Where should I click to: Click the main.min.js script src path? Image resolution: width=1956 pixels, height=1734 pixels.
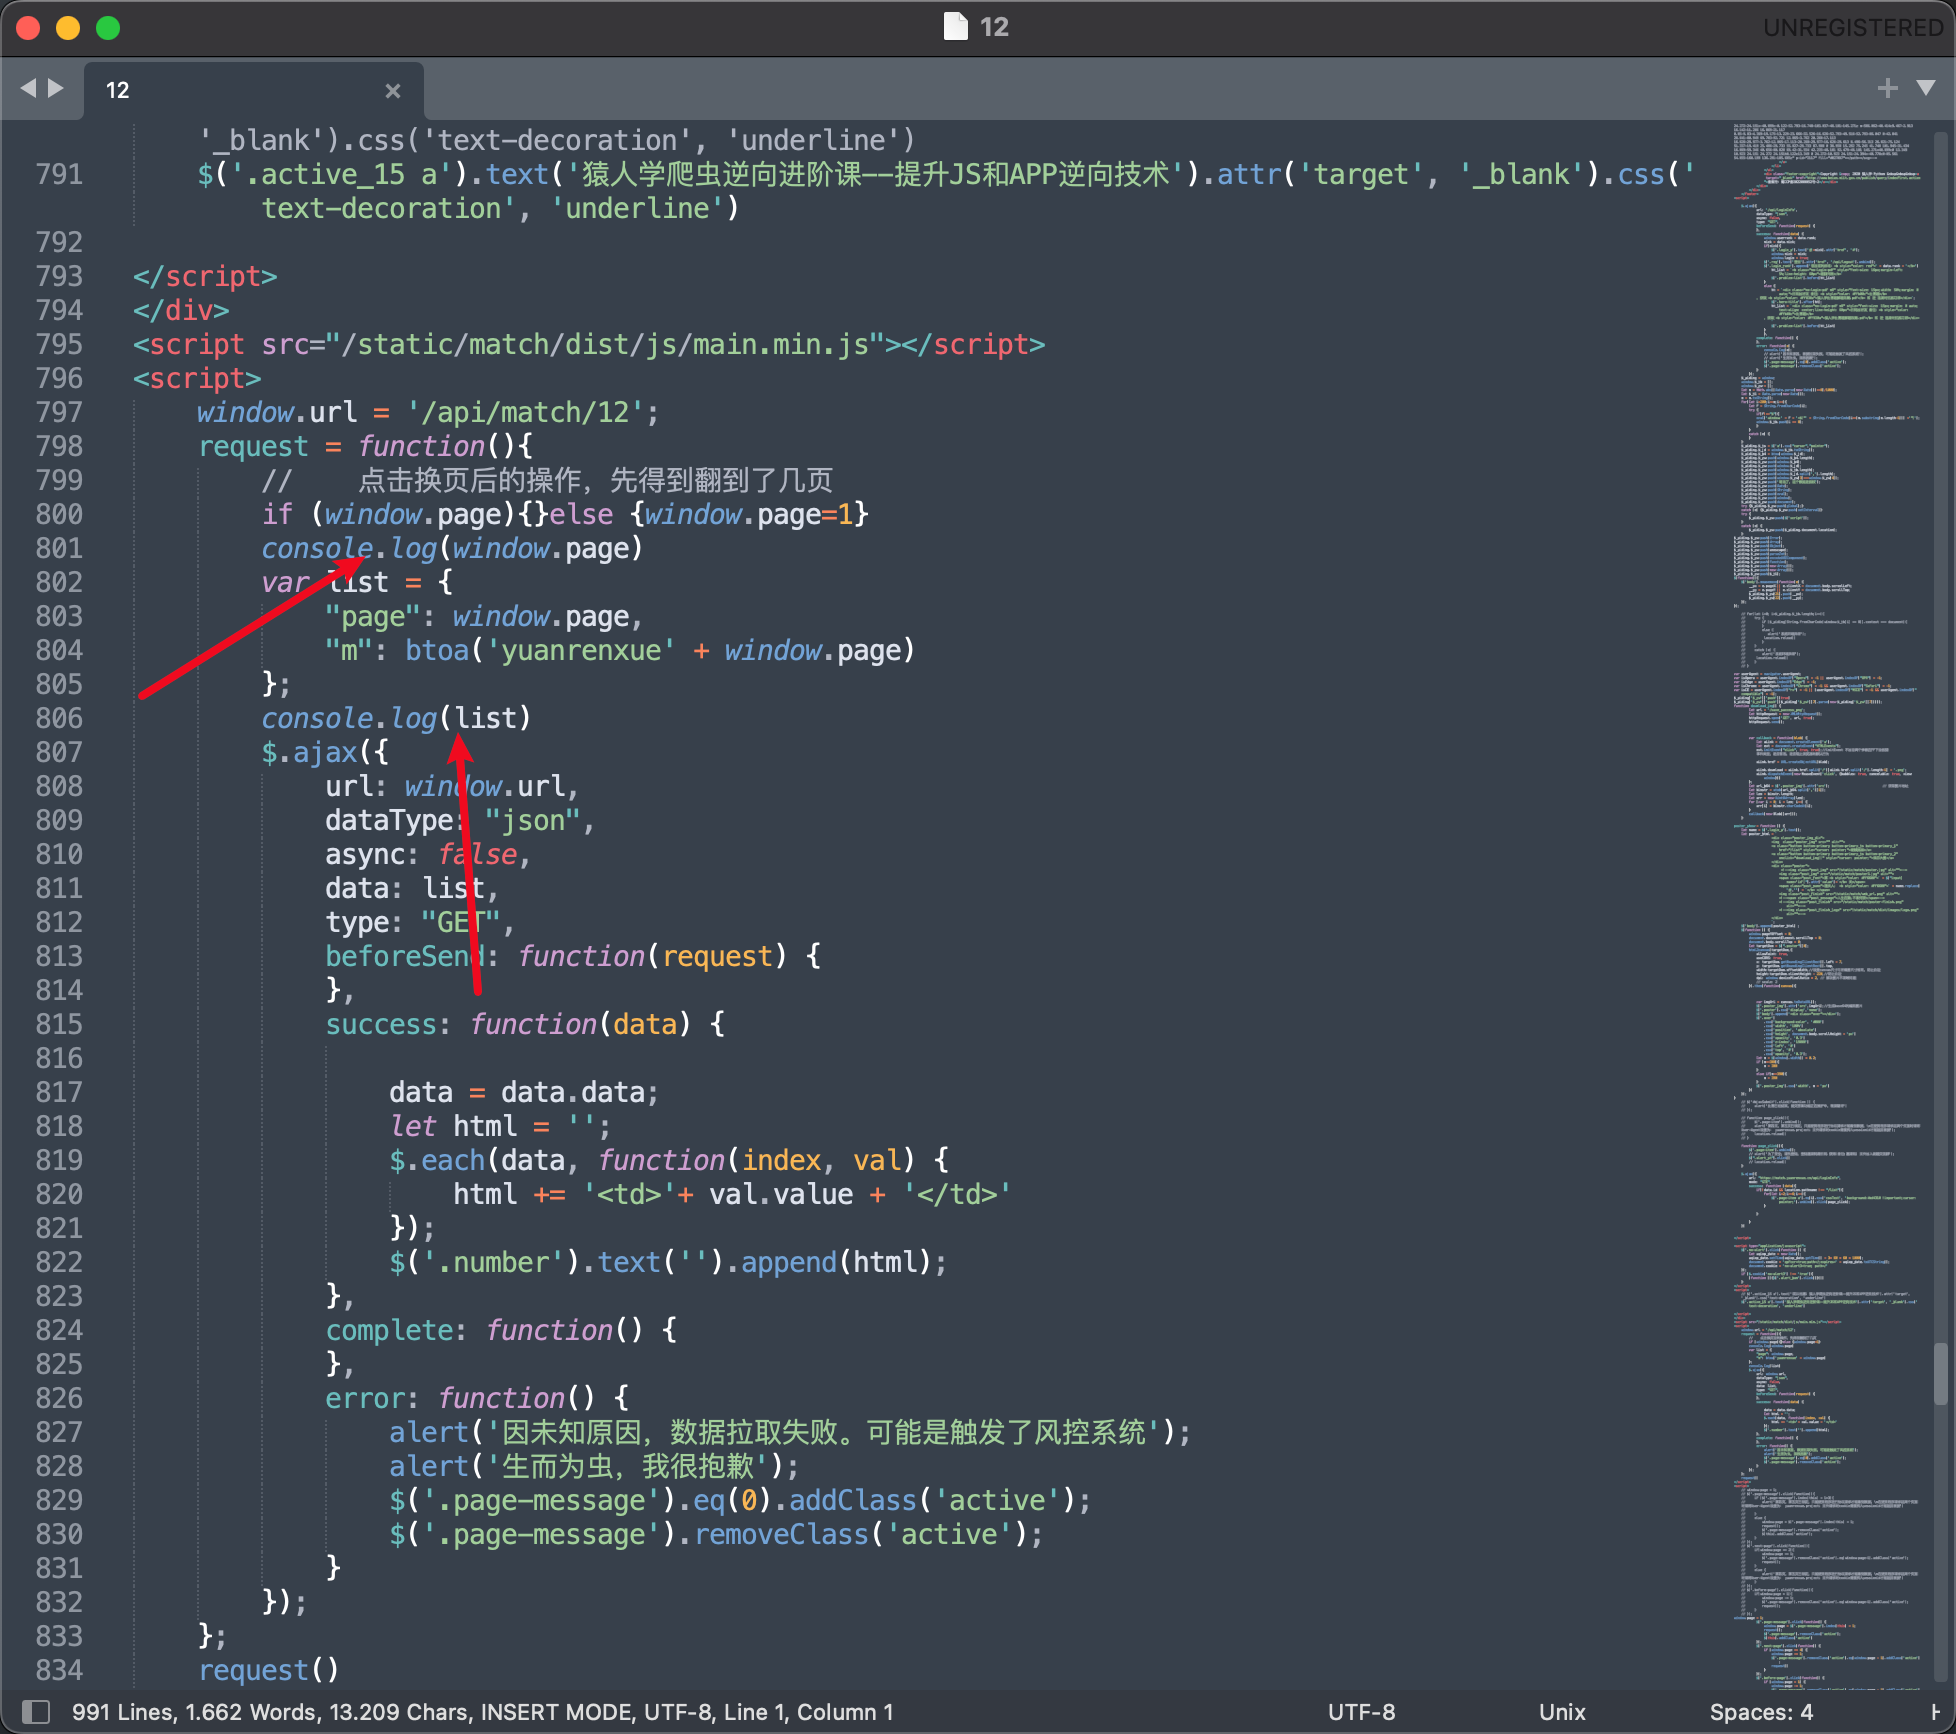tap(605, 344)
